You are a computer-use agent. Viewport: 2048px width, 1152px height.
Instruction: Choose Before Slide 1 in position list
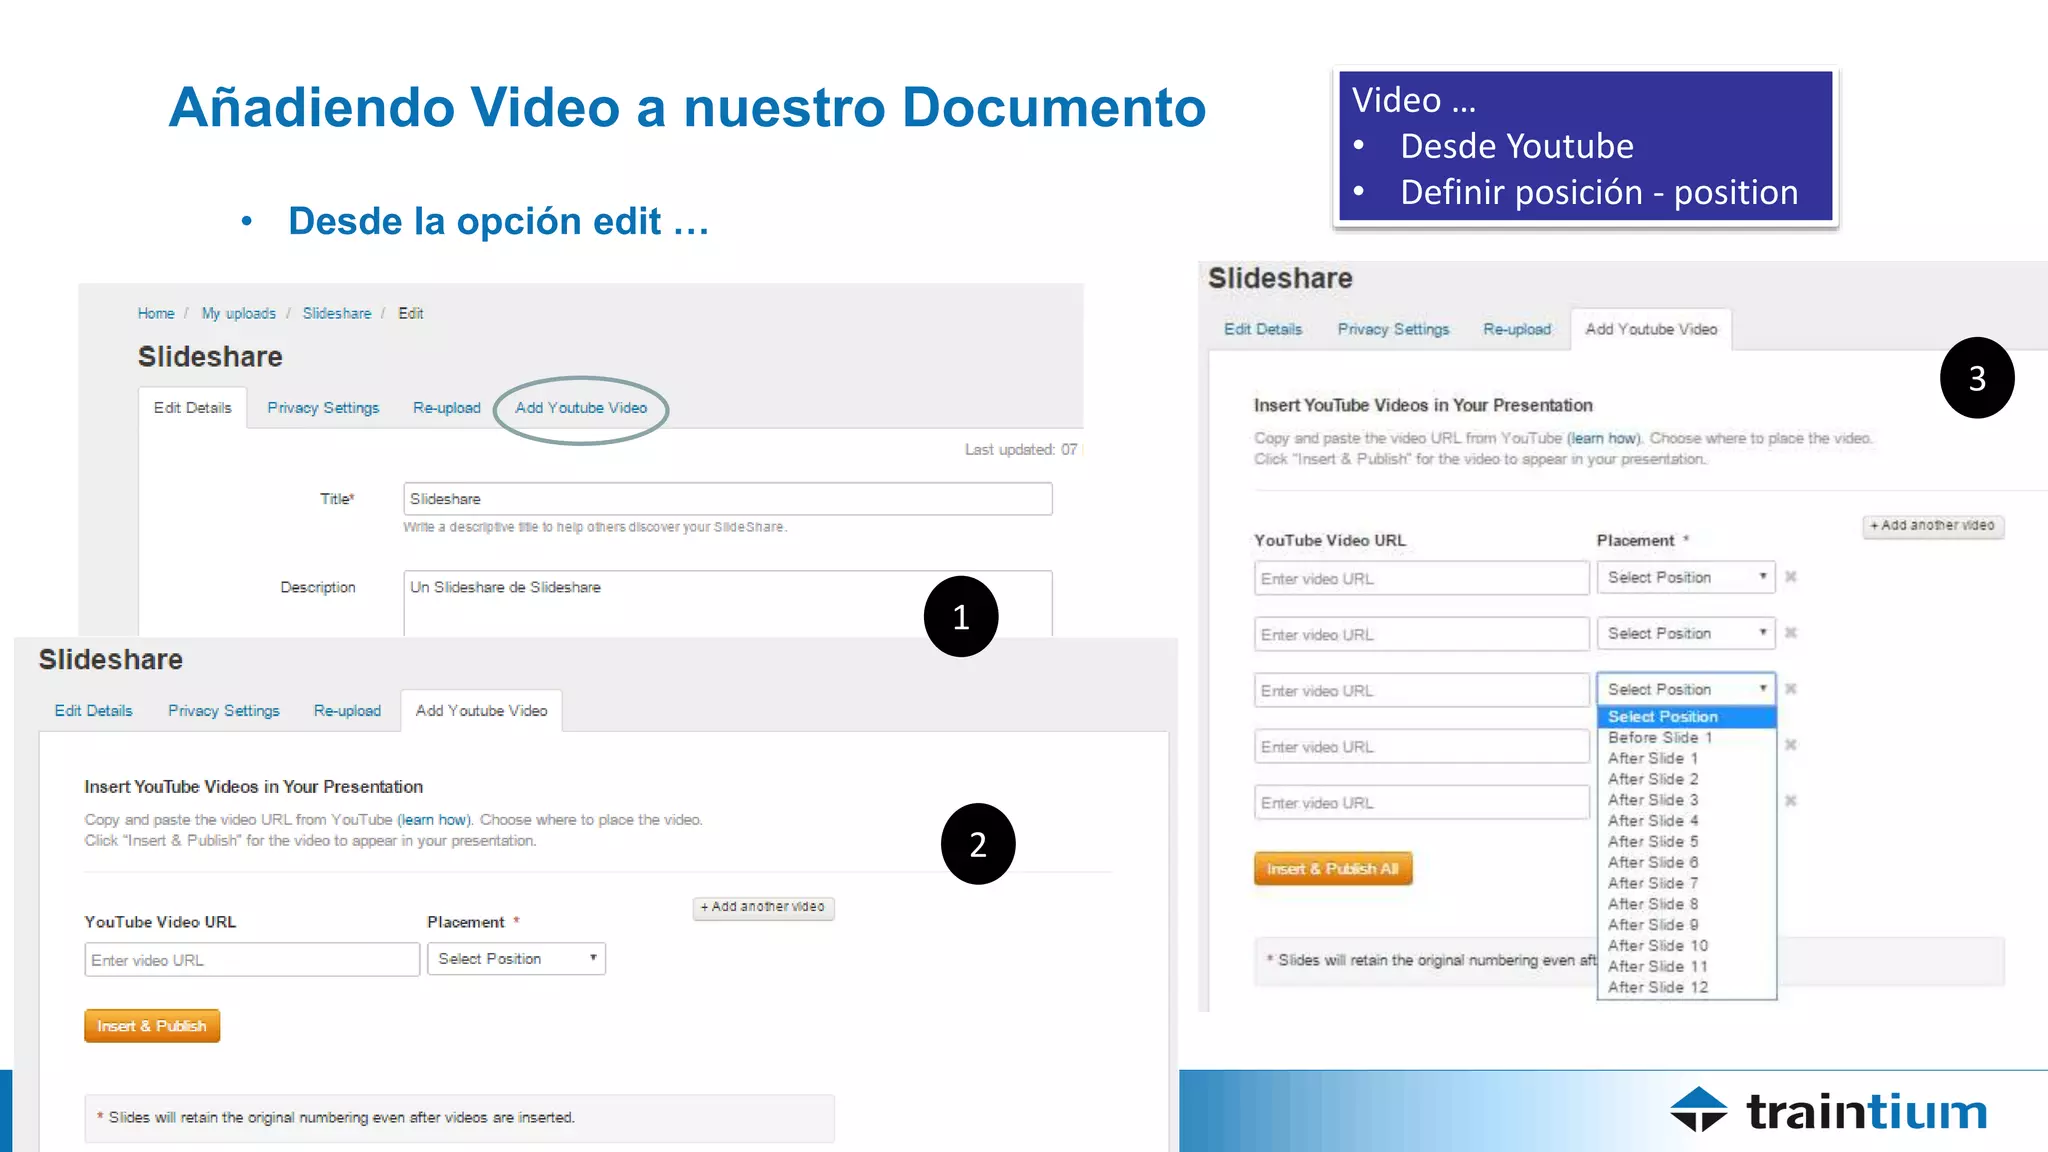[x=1686, y=738]
